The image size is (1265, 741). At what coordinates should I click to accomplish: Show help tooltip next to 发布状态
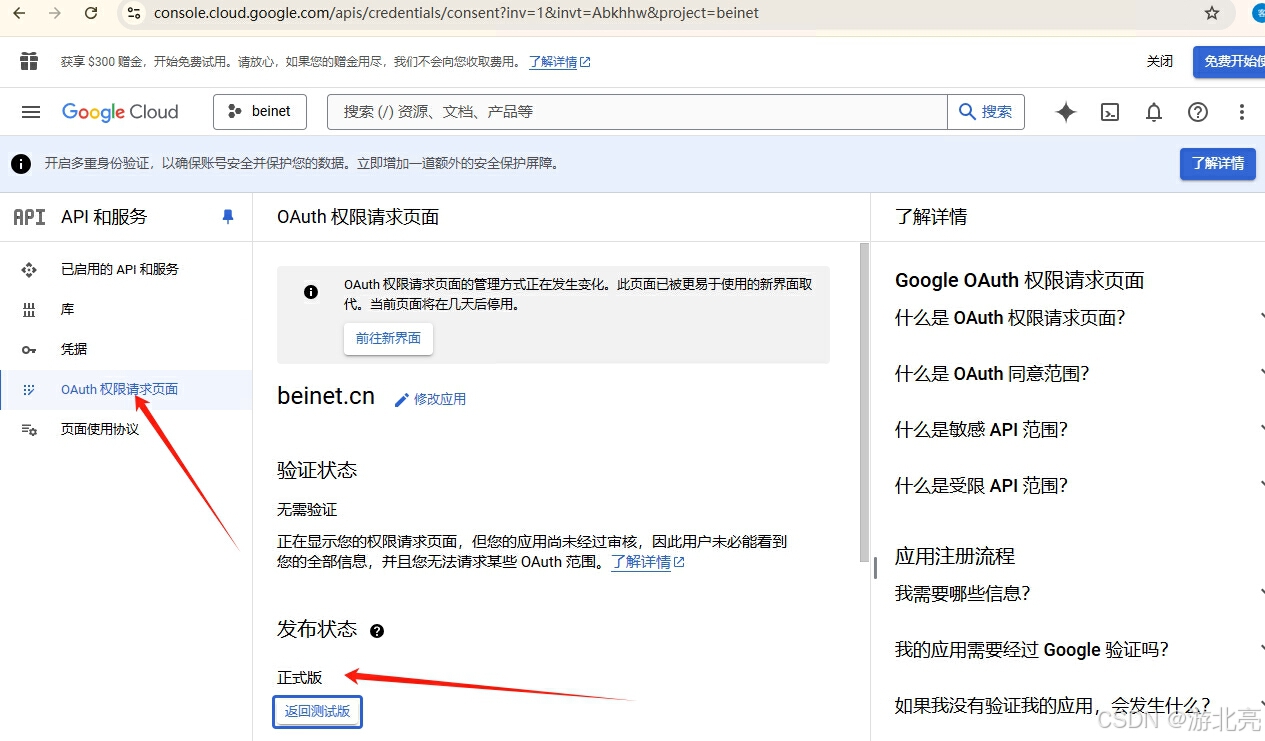(x=377, y=631)
